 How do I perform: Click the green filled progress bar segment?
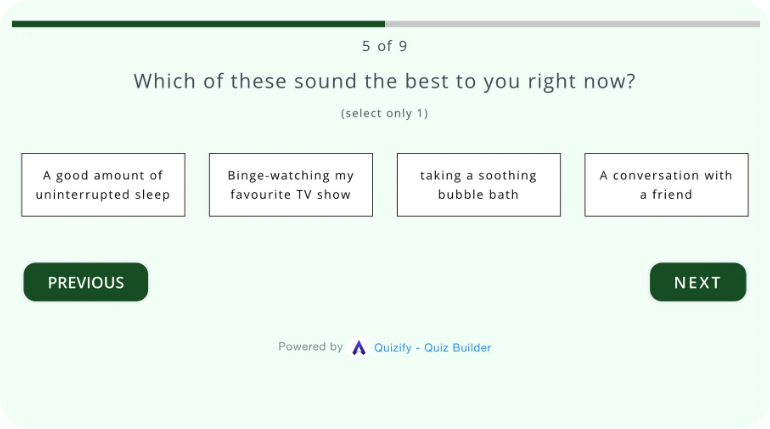[198, 24]
